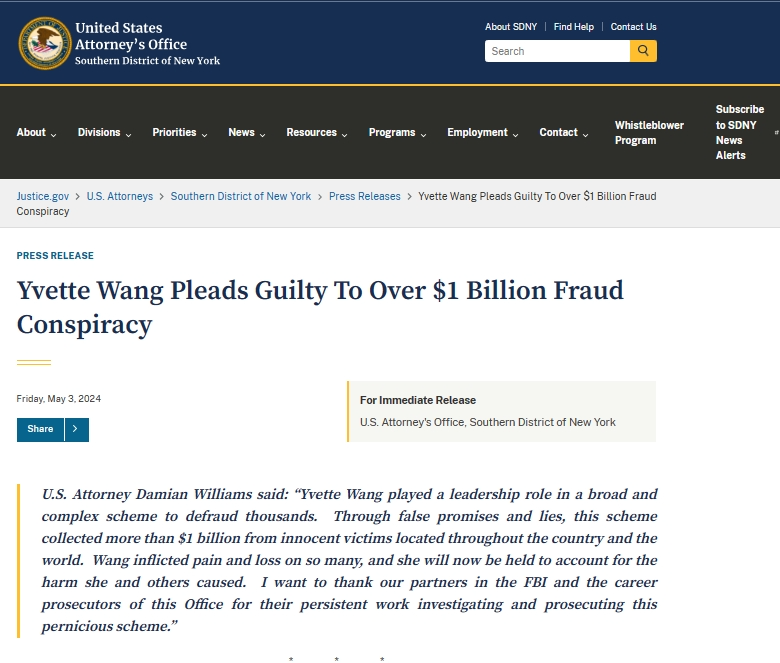780x663 pixels.
Task: Click the magnifying glass search button
Action: tap(643, 51)
